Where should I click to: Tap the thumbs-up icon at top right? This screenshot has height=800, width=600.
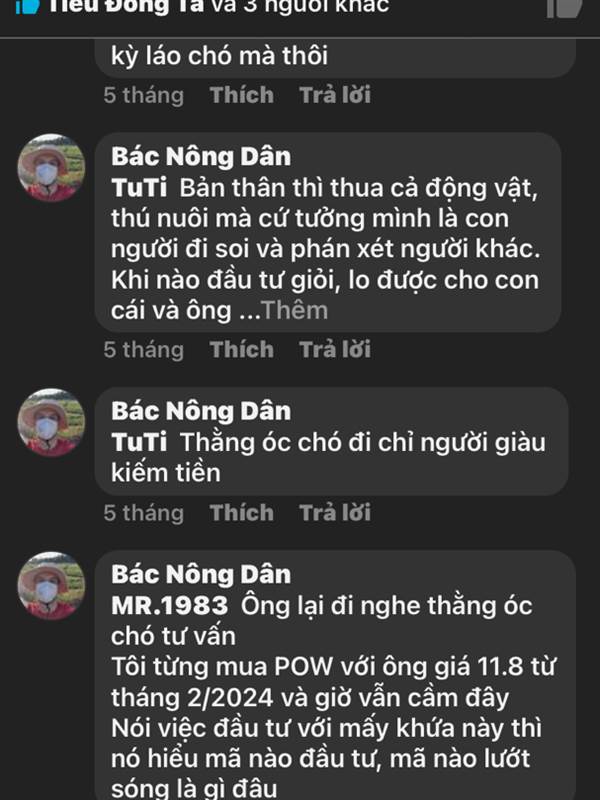[x=564, y=8]
